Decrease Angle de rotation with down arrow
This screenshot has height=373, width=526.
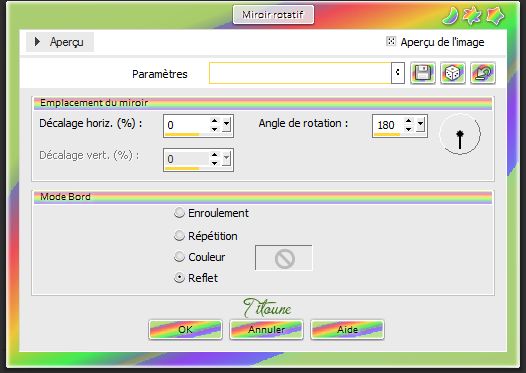[x=408, y=129]
